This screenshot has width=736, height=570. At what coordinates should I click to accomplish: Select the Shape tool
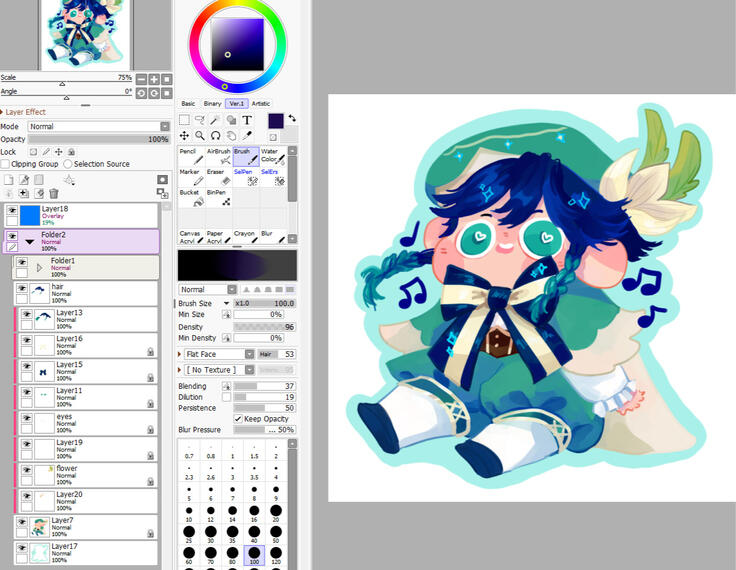[231, 120]
